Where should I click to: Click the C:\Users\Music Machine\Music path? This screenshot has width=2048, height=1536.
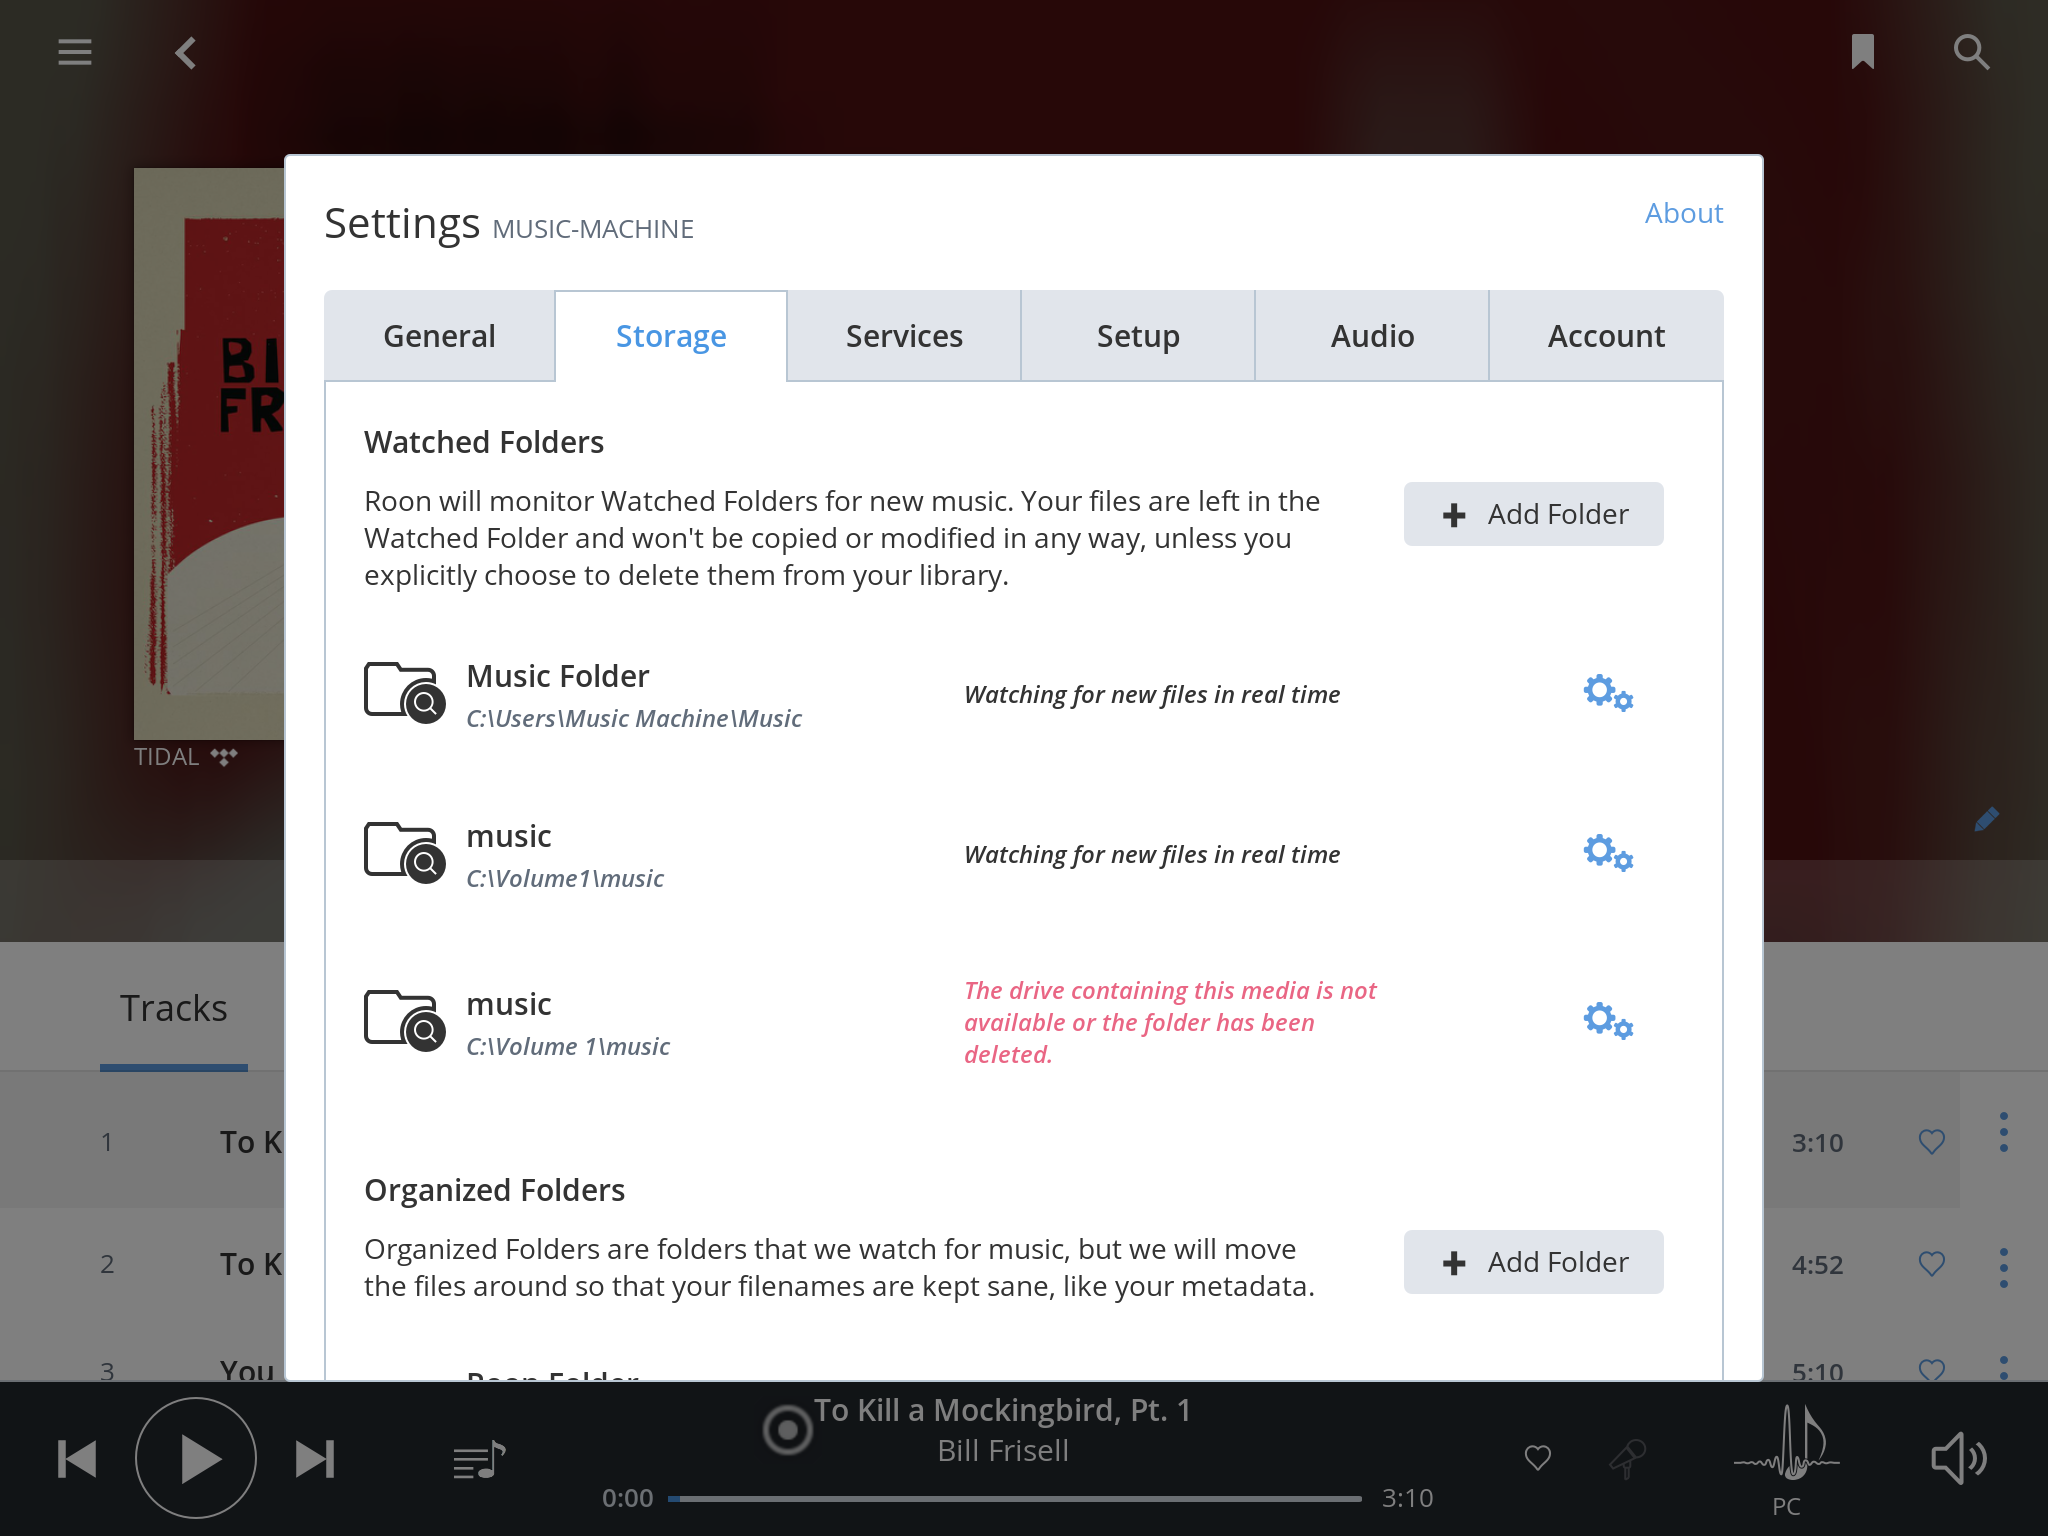[x=634, y=719]
